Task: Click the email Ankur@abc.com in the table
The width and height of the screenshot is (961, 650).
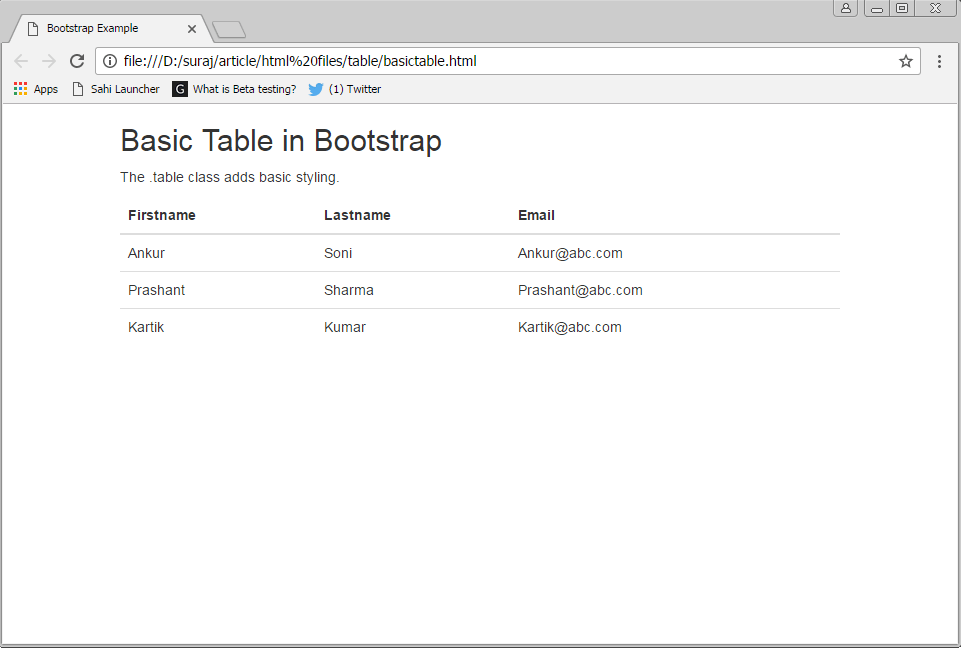Action: pos(570,253)
